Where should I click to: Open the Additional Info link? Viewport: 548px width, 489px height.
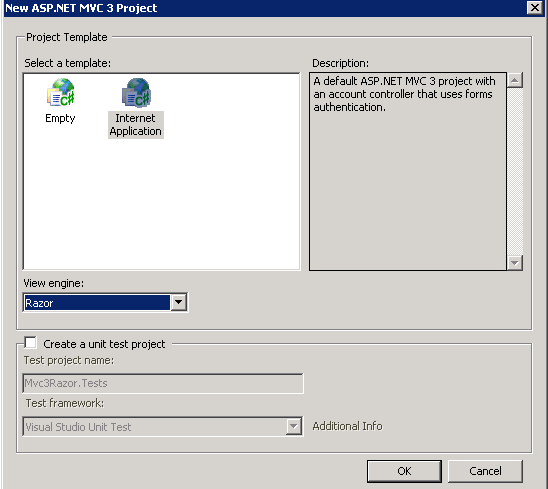pos(347,426)
